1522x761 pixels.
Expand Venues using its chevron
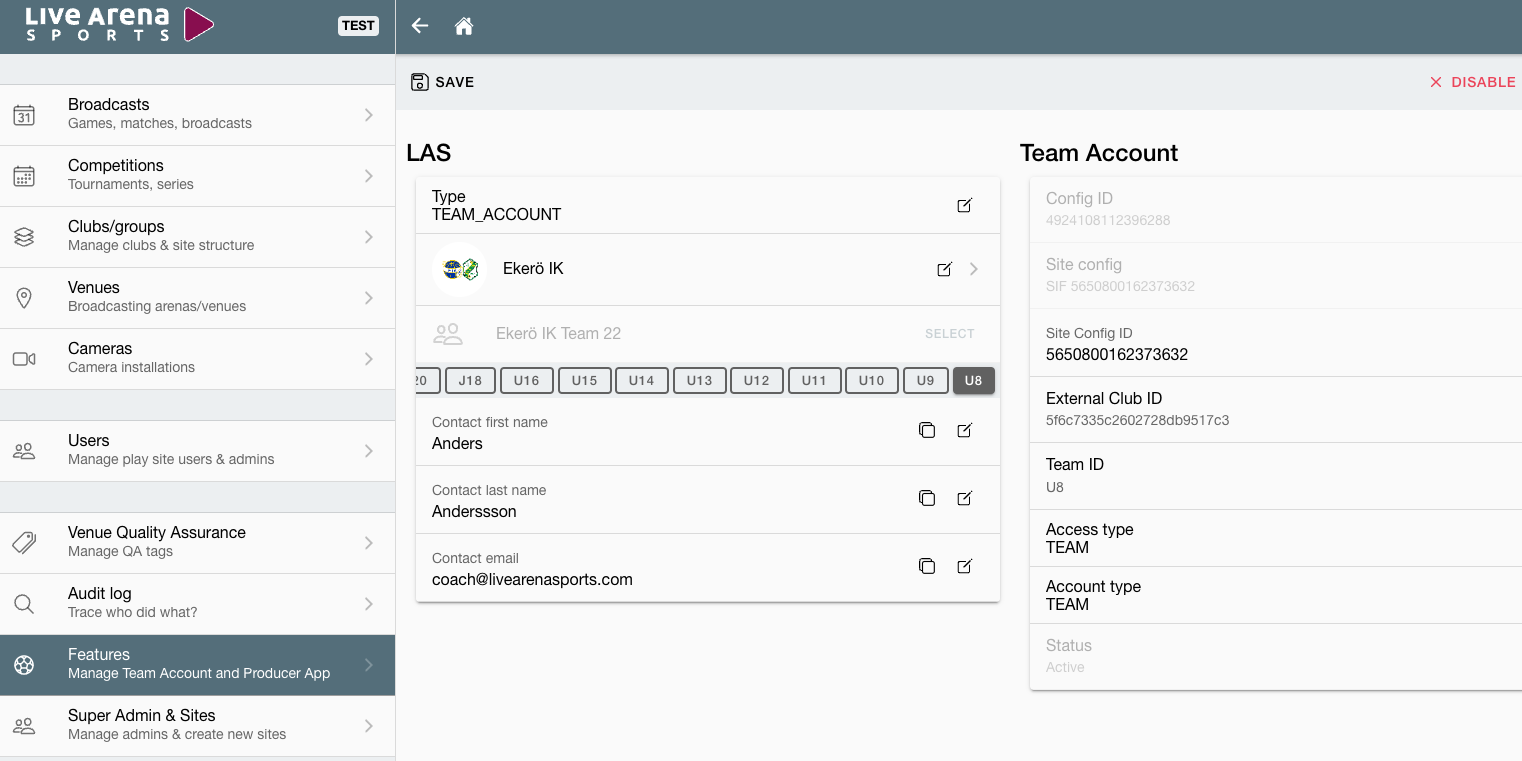click(369, 298)
